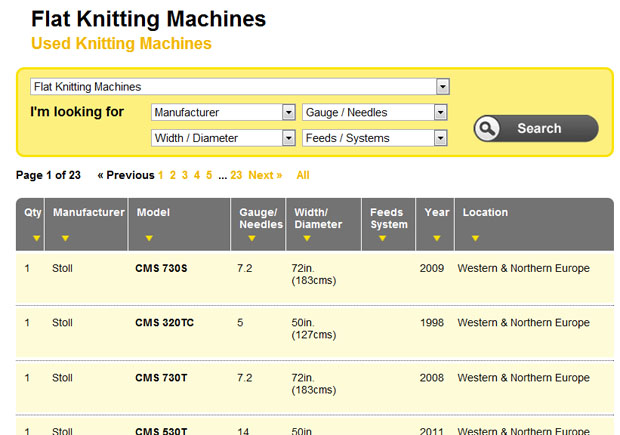
Task: Click the Gauge/ Needles header text
Action: click(261, 218)
